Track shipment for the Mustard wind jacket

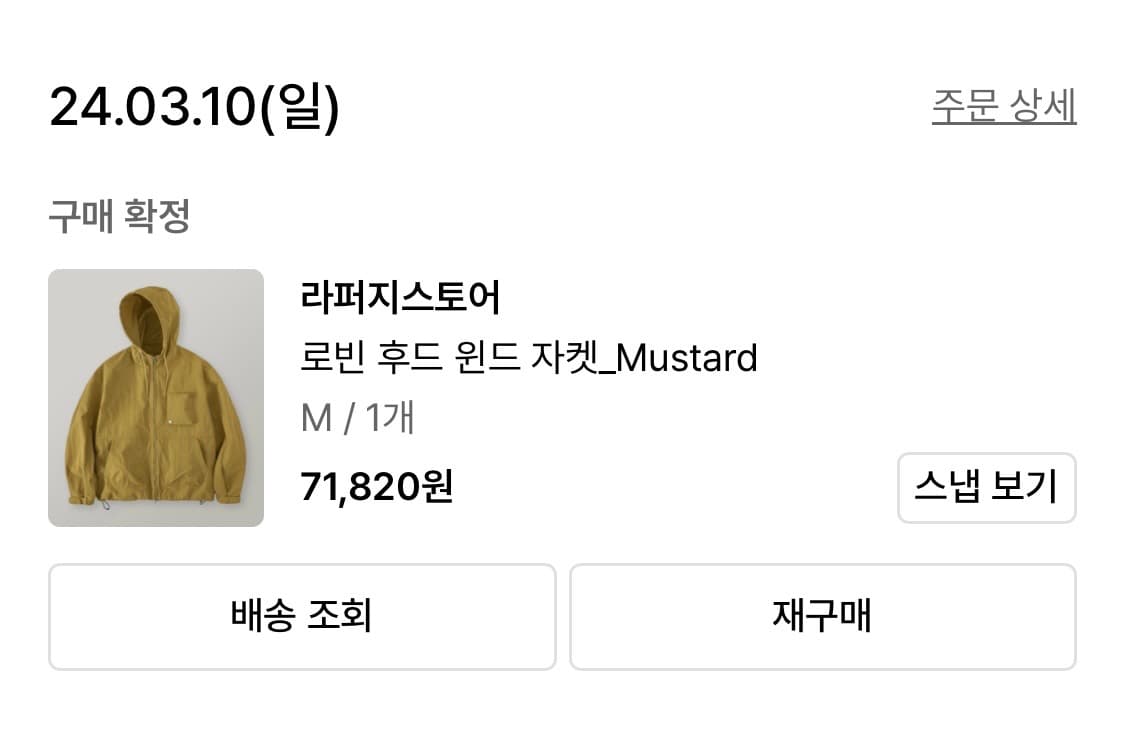pos(300,617)
